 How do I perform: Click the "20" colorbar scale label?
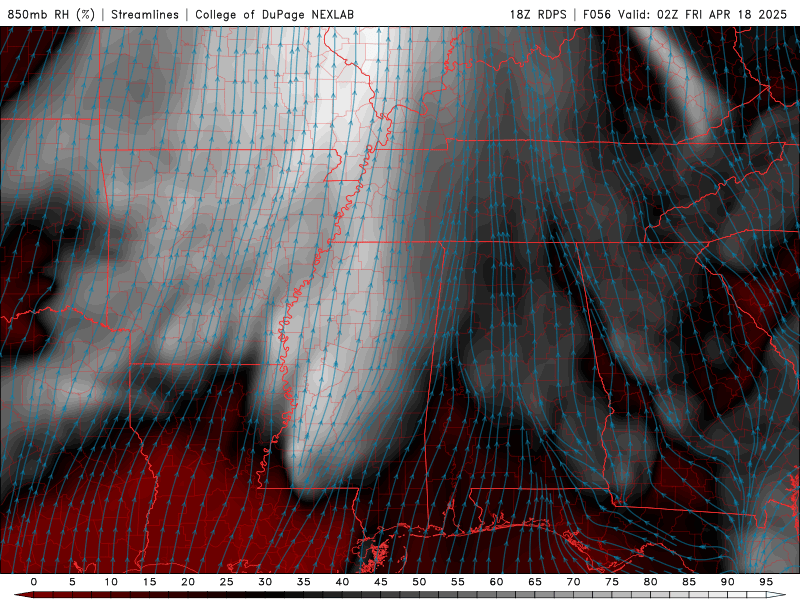188,582
